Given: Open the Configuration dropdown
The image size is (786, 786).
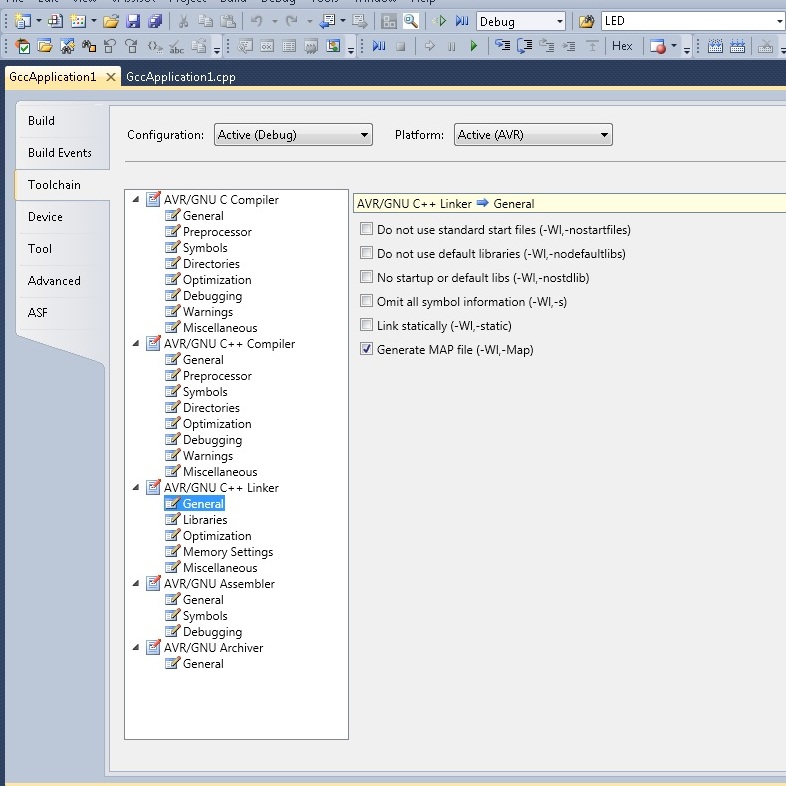Looking at the screenshot, I should (x=293, y=135).
